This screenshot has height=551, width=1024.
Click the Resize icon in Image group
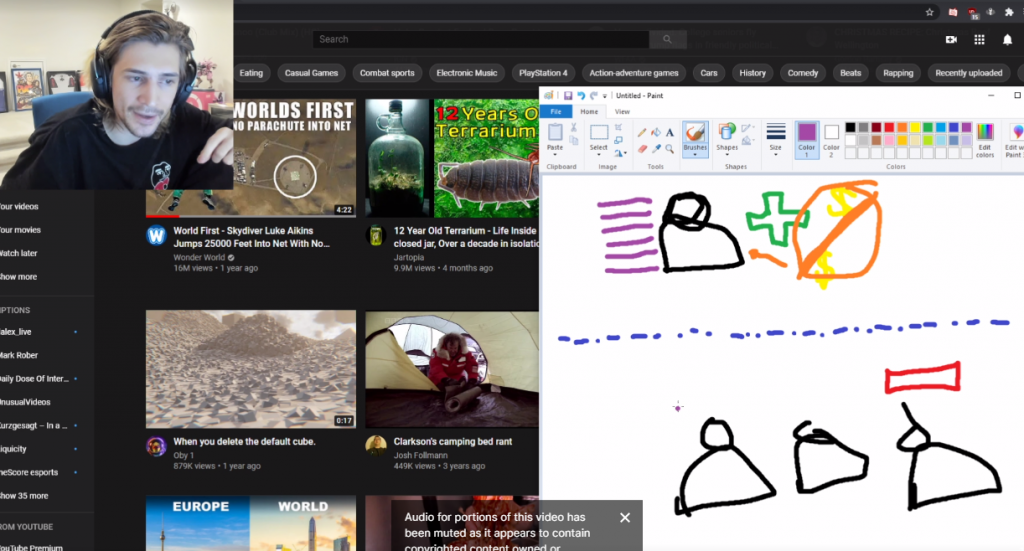(x=618, y=140)
